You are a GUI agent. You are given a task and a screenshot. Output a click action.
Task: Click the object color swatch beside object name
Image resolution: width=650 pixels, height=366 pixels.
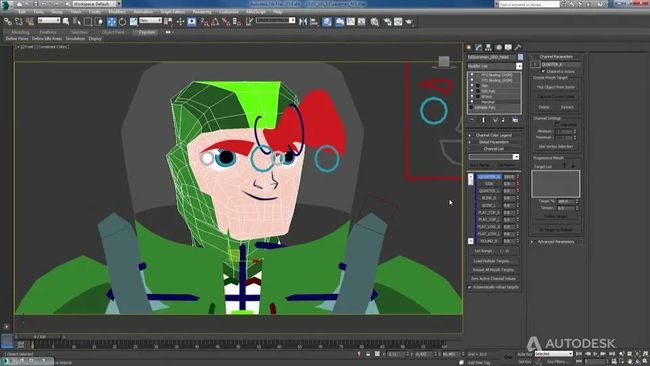pyautogui.click(x=520, y=57)
